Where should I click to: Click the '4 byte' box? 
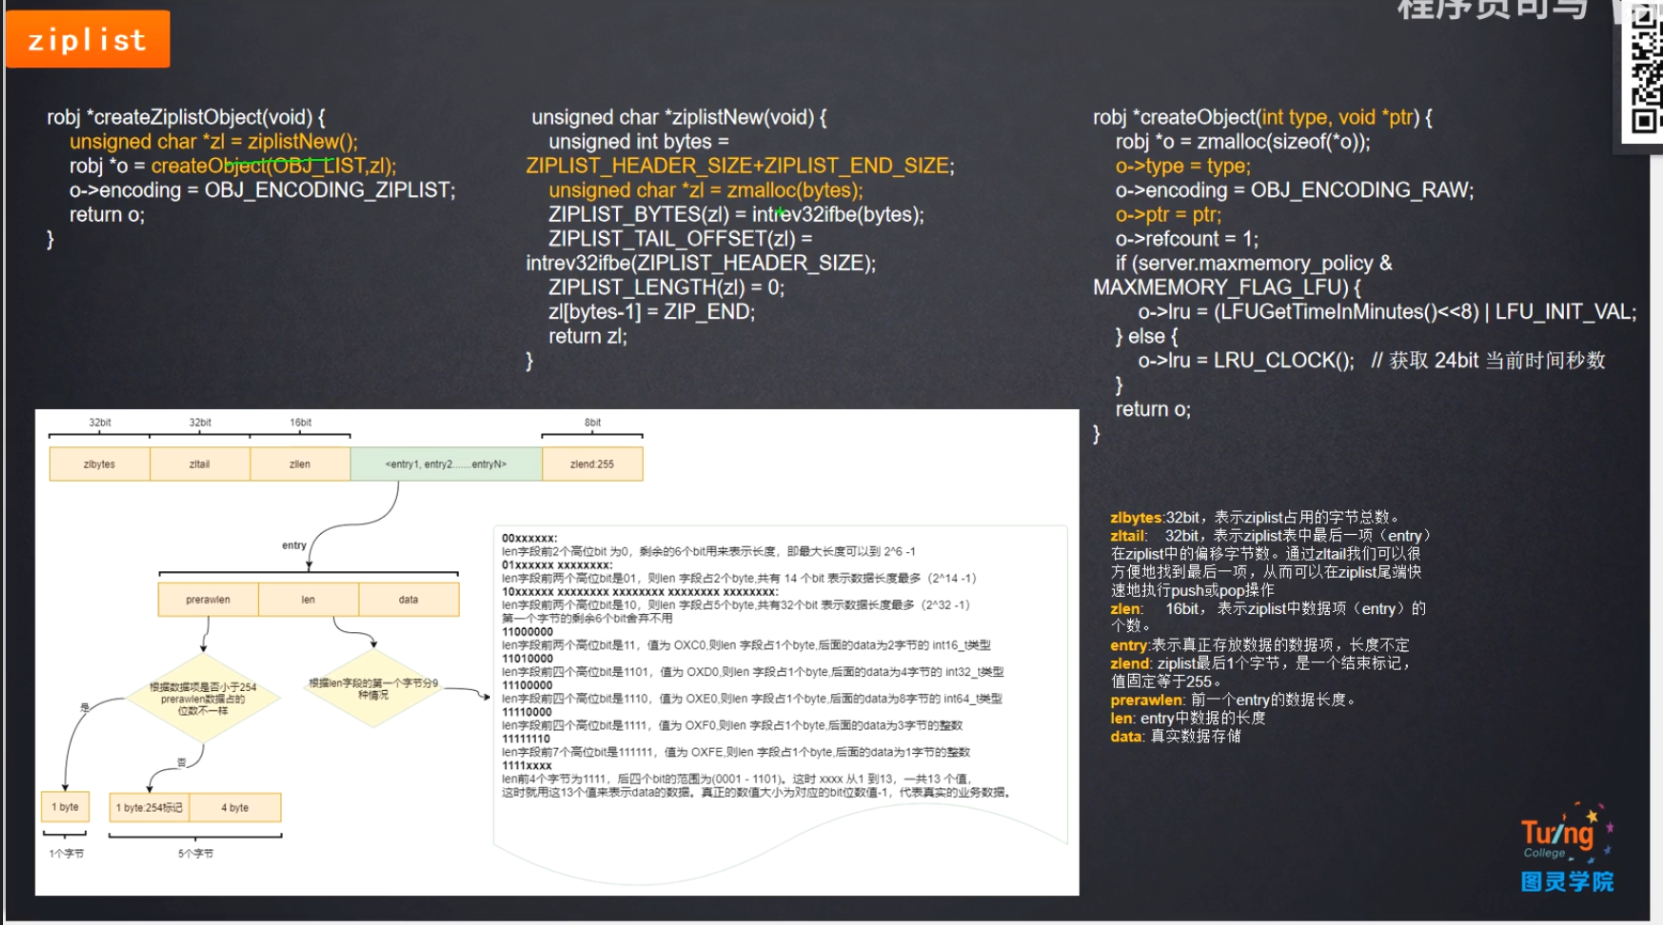[x=235, y=808]
